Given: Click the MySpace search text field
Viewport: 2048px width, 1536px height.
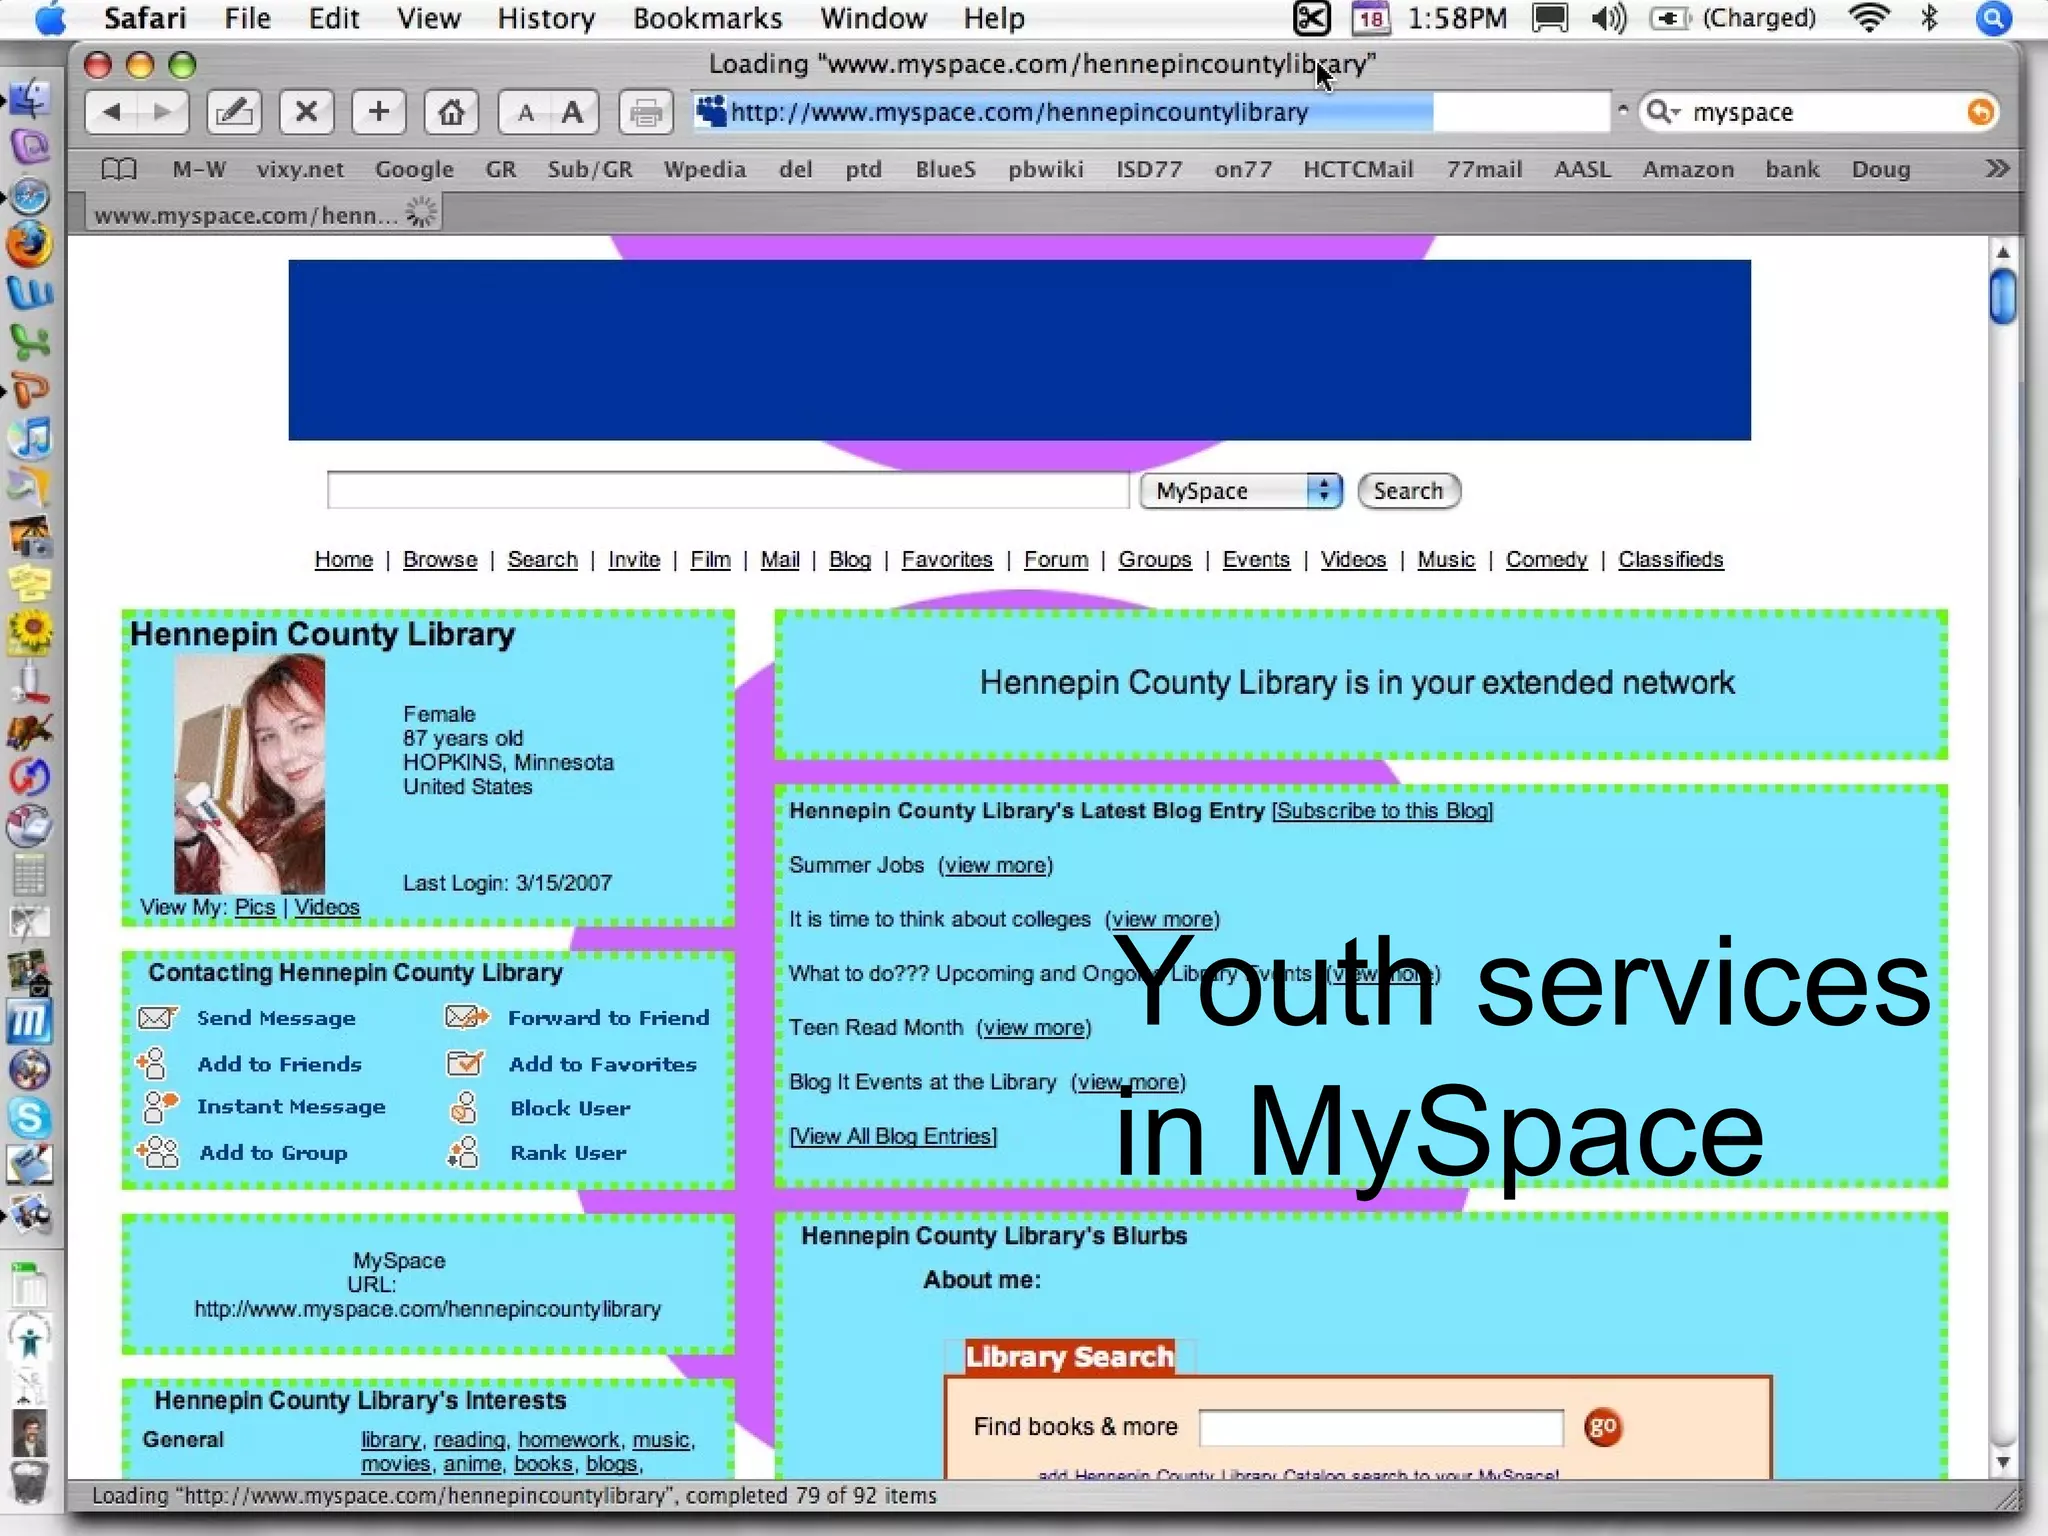Looking at the screenshot, I should click(x=728, y=491).
